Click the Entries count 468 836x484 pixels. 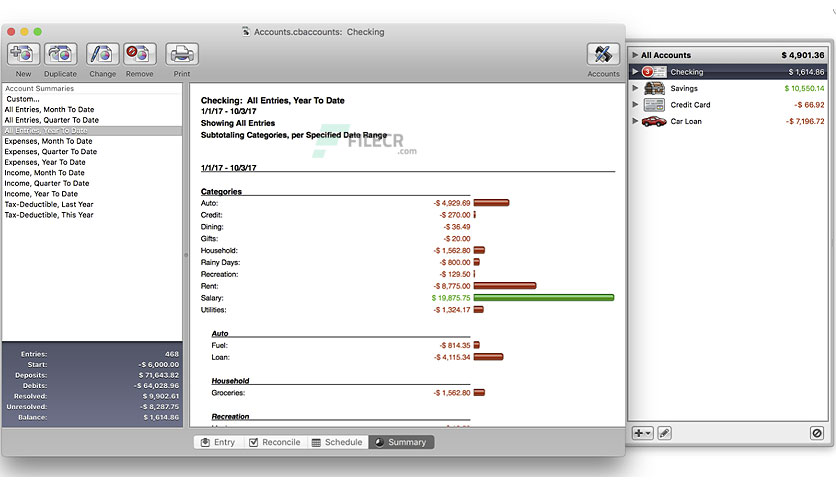pyautogui.click(x=172, y=354)
